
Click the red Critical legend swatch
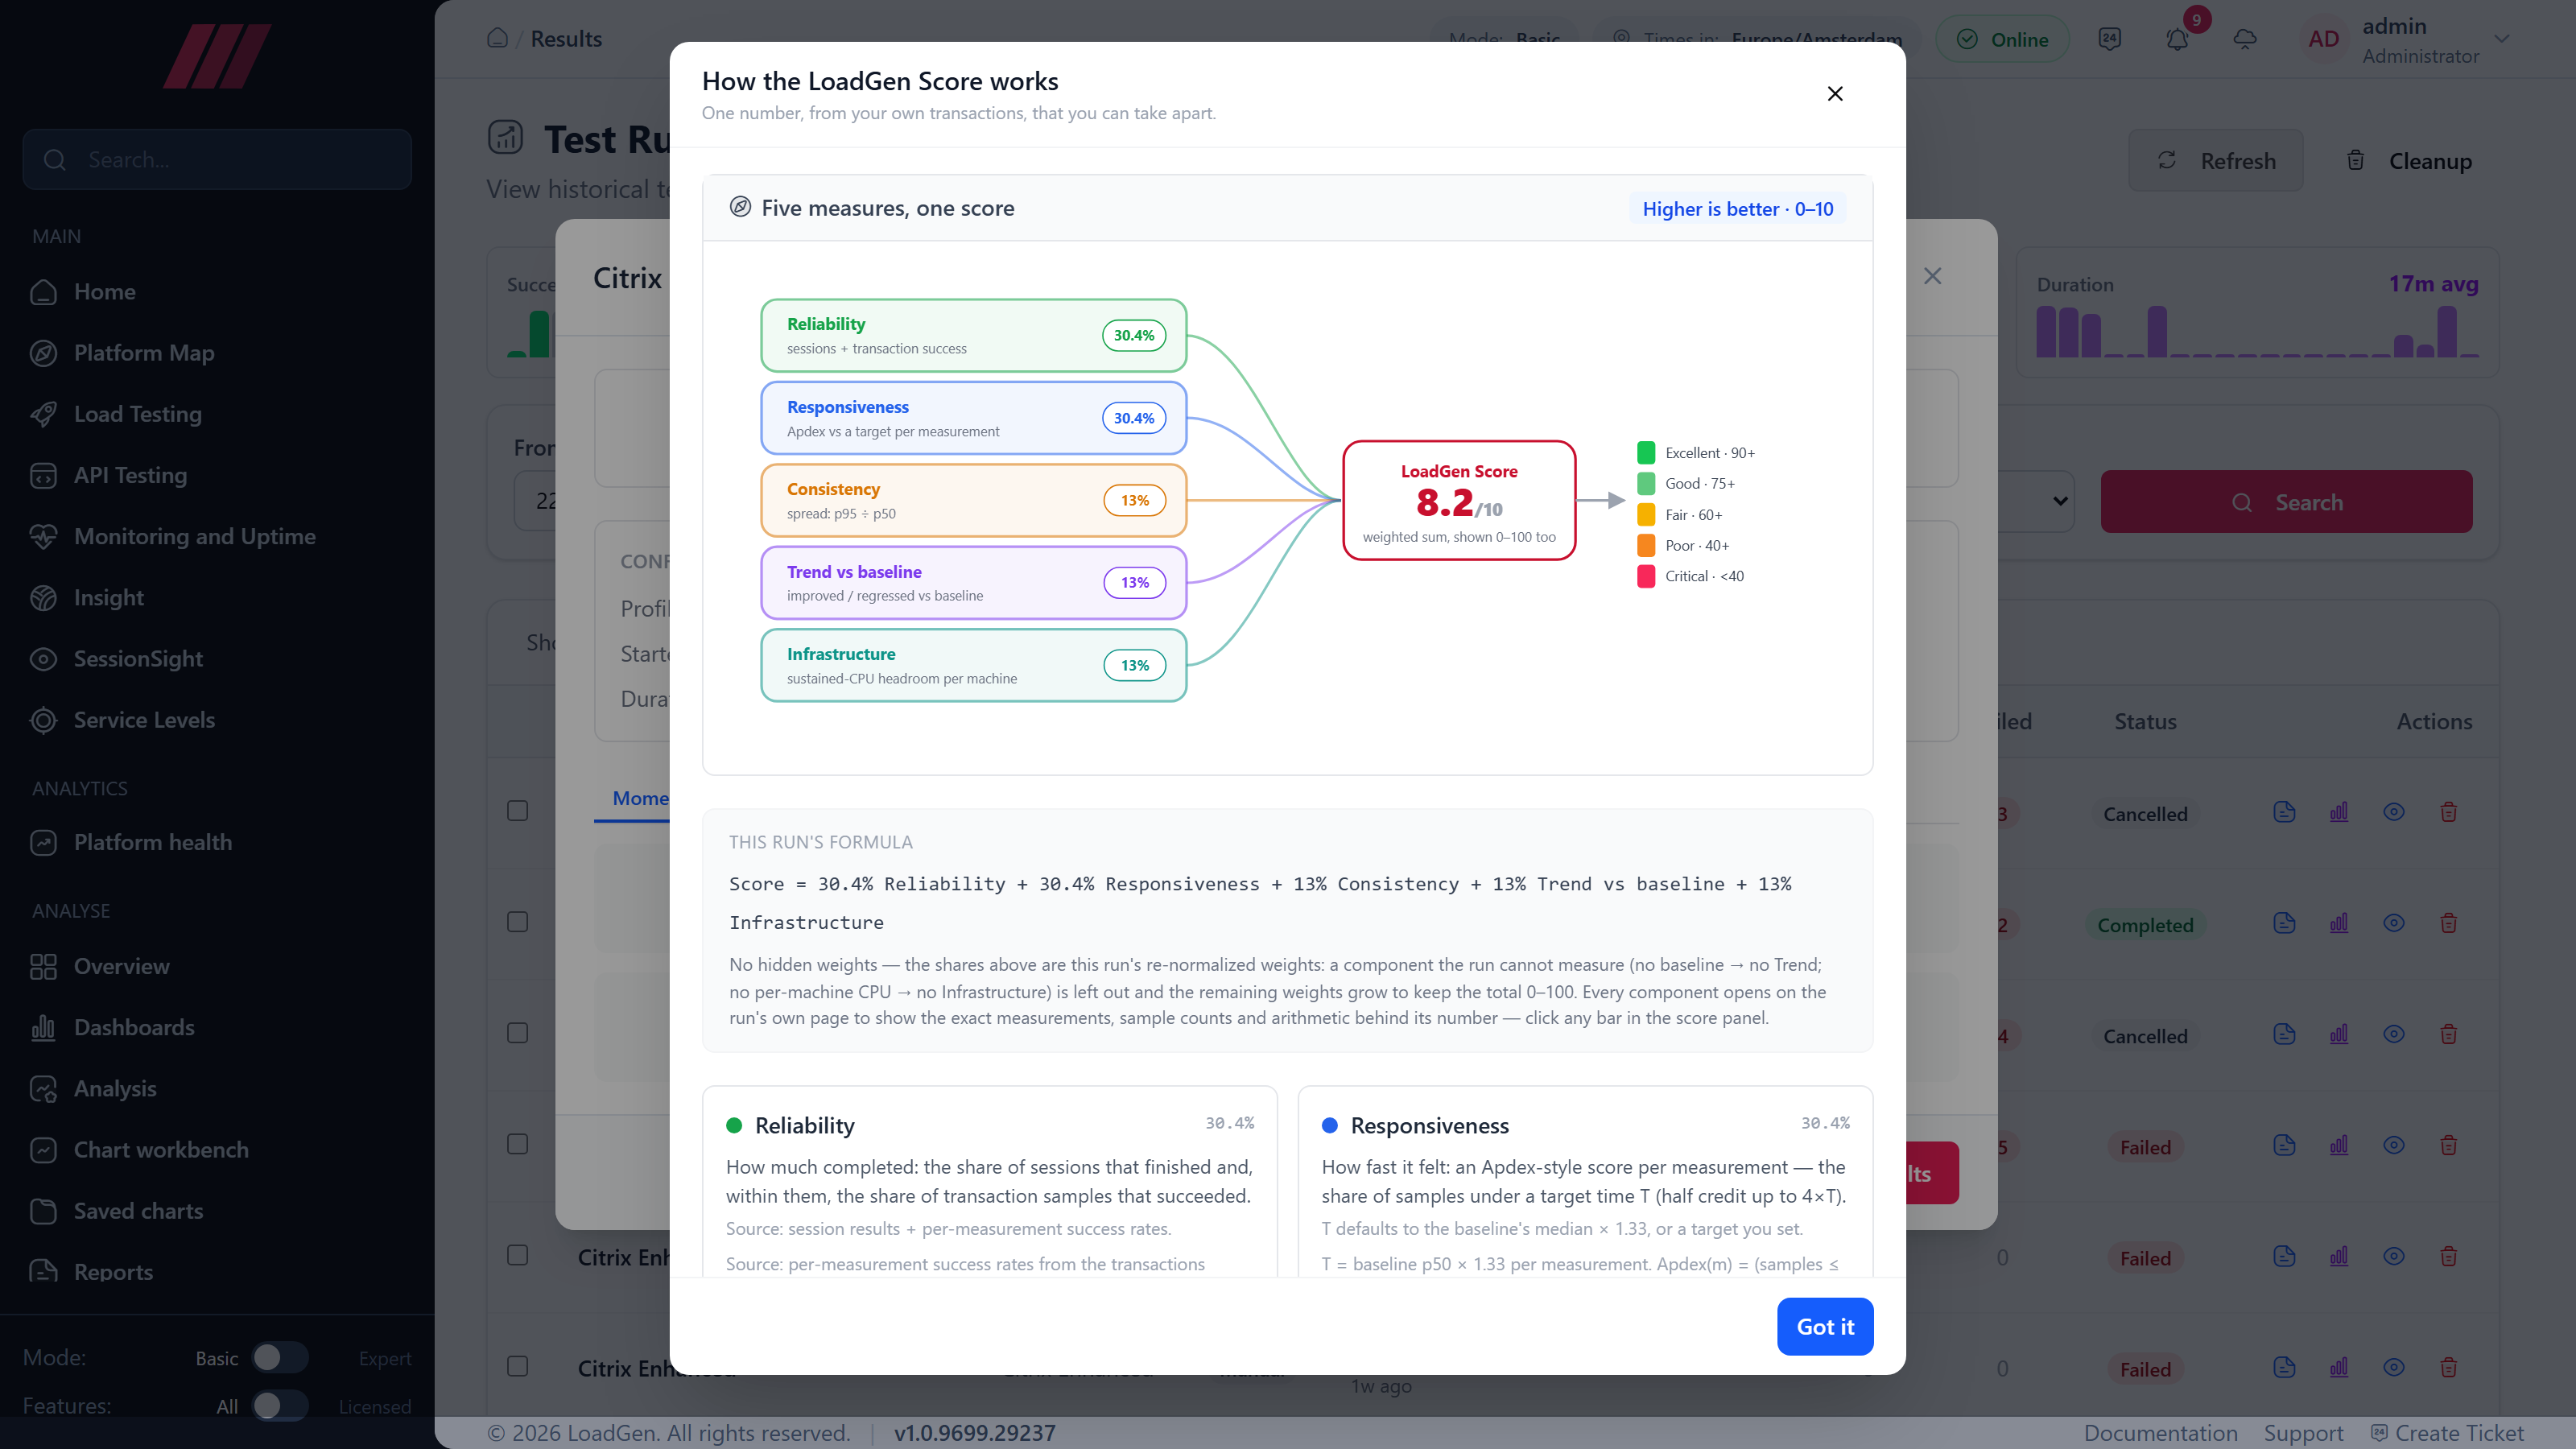(x=1646, y=576)
